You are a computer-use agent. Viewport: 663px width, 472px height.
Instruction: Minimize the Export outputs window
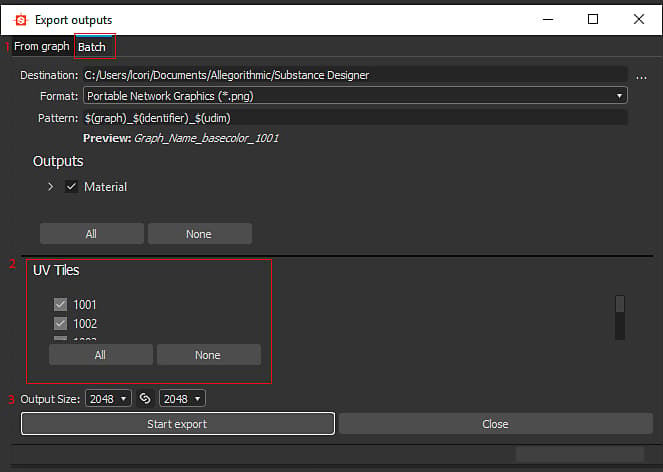548,19
